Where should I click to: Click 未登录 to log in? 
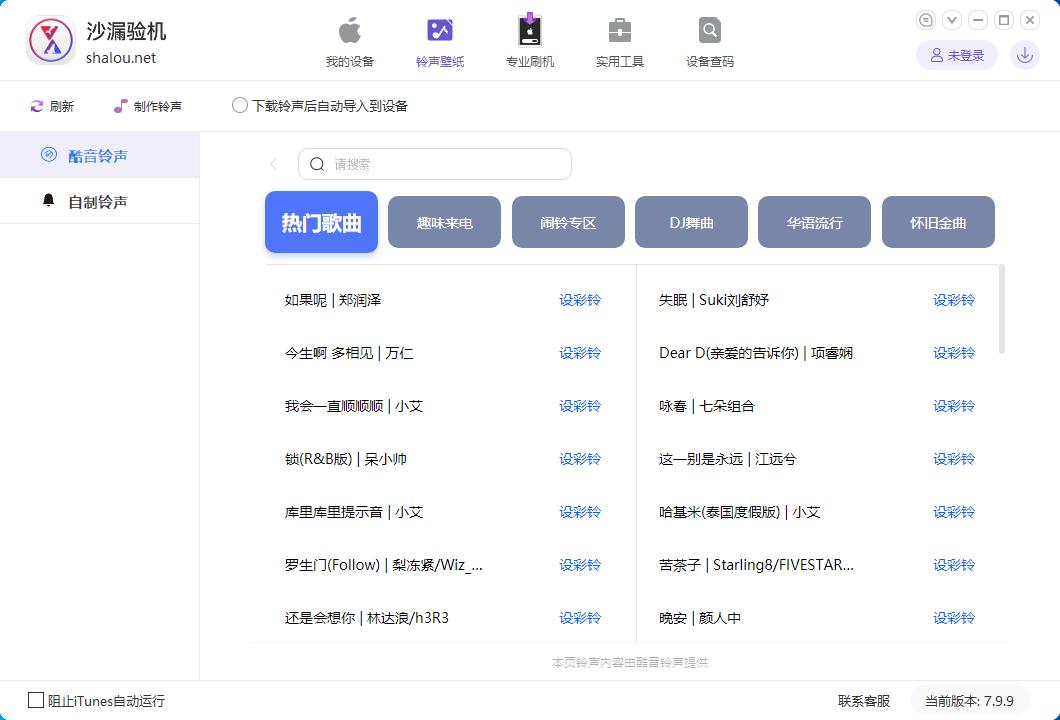tap(956, 54)
